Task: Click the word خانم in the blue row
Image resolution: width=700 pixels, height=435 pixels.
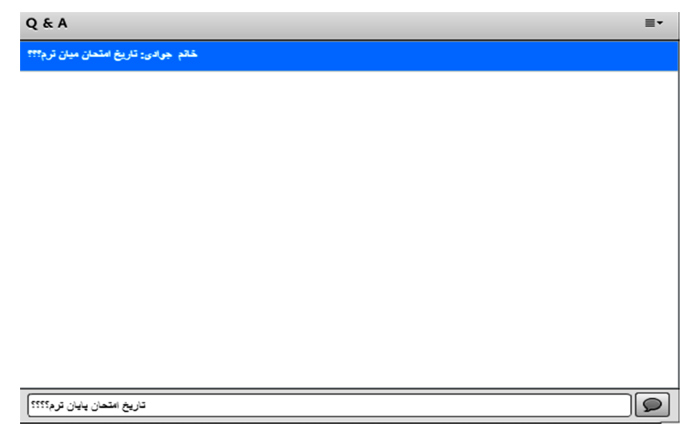Action: click(188, 54)
